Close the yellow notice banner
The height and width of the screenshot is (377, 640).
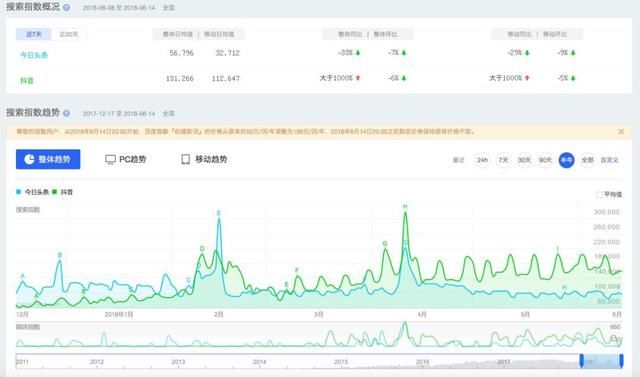621,131
